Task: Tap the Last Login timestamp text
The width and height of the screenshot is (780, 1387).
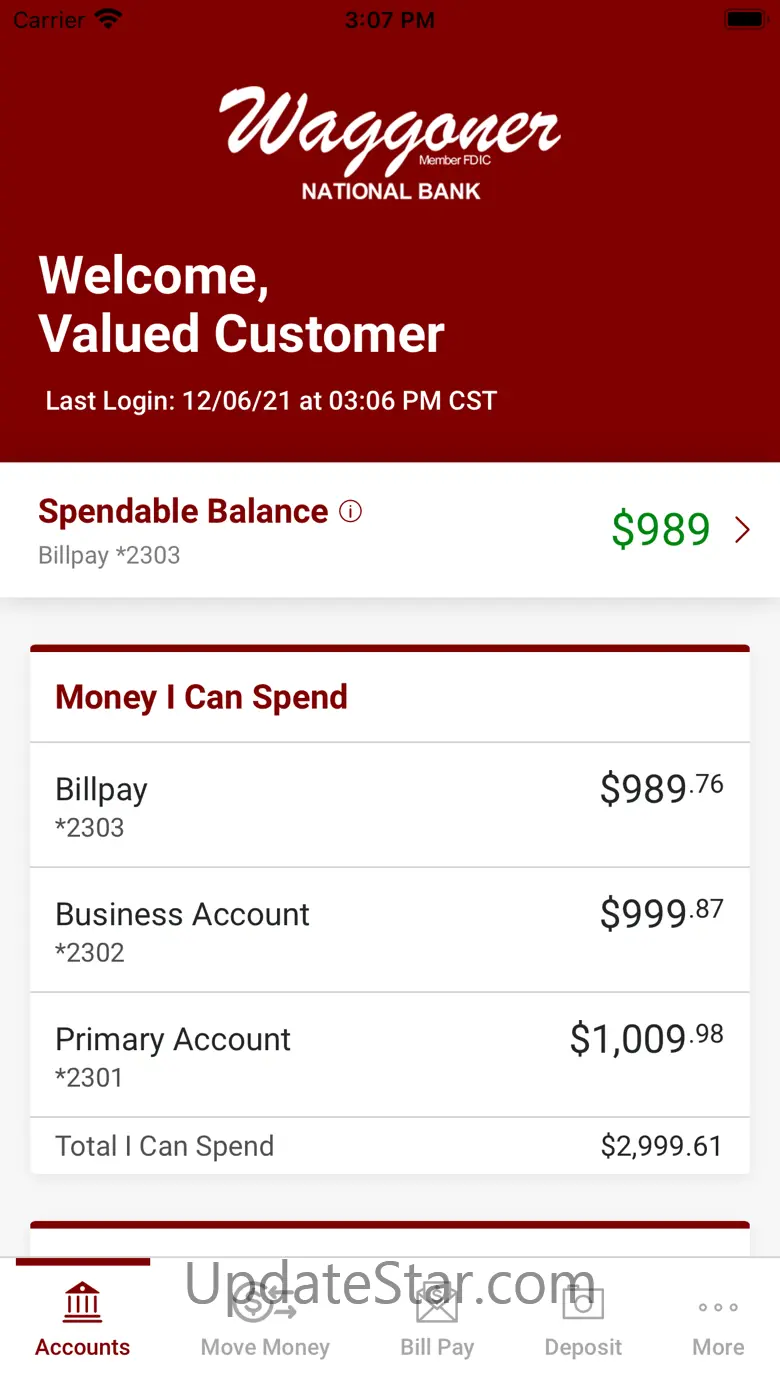Action: [271, 401]
